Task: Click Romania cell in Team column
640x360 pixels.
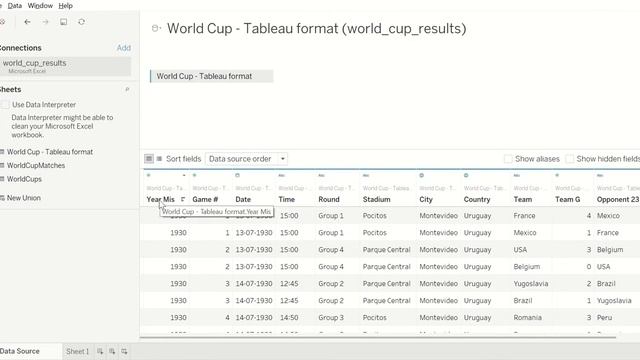Action: tap(527, 317)
